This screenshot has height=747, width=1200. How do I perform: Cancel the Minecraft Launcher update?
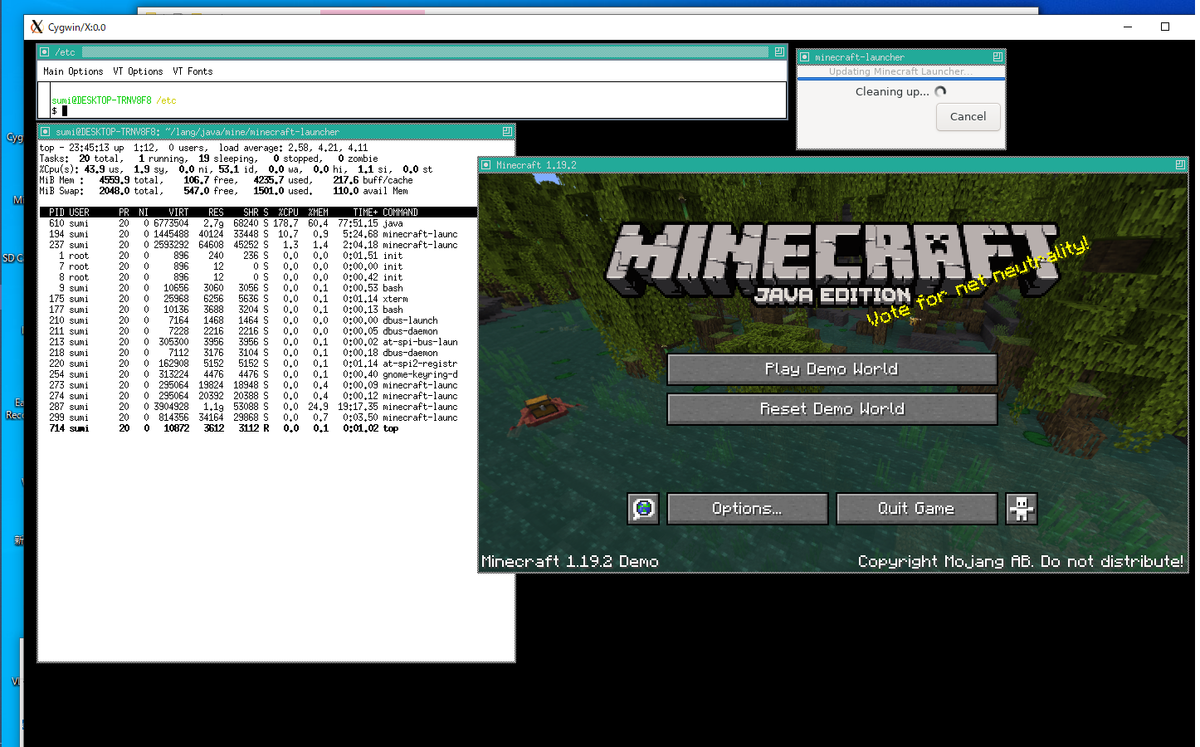coord(968,117)
